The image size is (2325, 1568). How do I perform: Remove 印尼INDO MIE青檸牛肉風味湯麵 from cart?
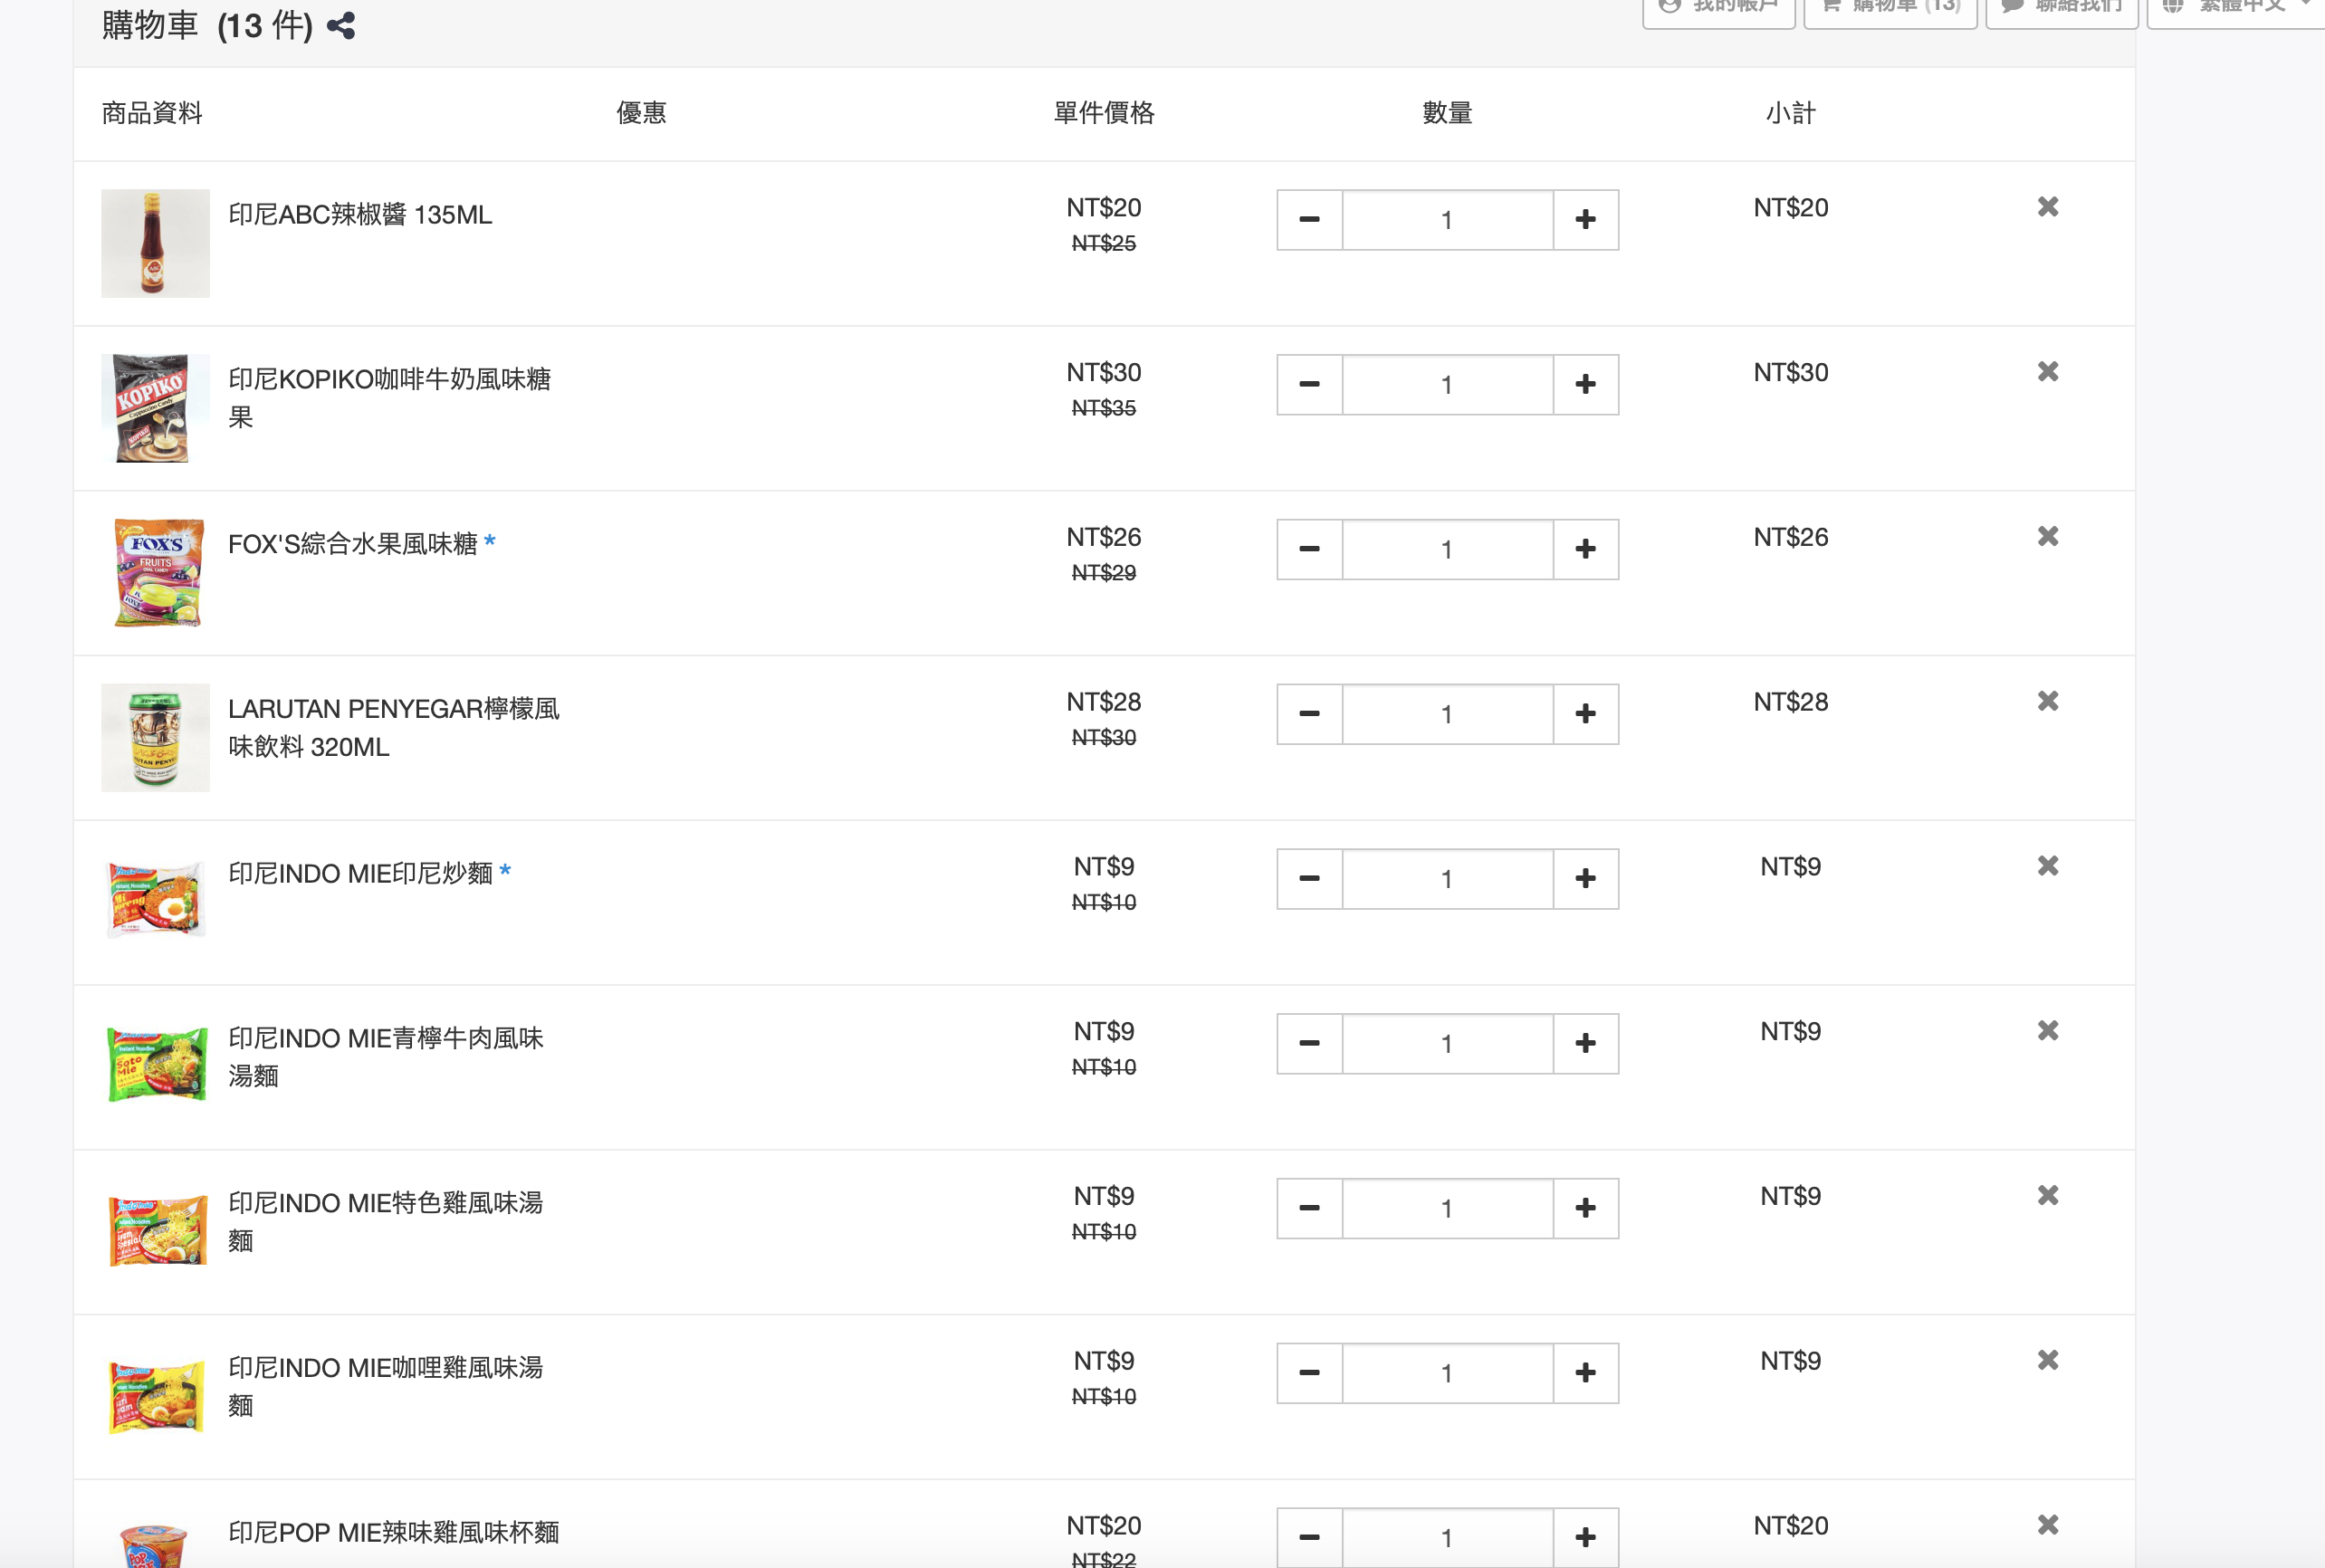coord(2047,1031)
